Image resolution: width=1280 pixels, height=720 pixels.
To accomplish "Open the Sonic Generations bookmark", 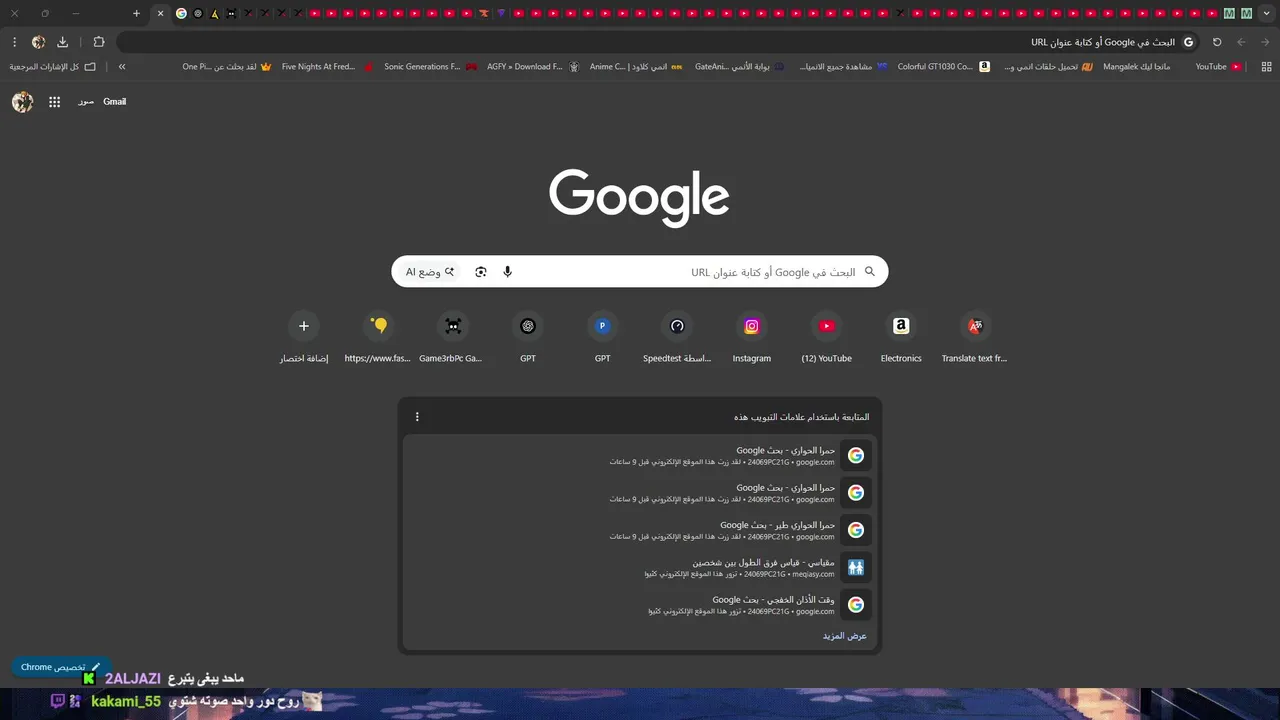I will pos(430,67).
